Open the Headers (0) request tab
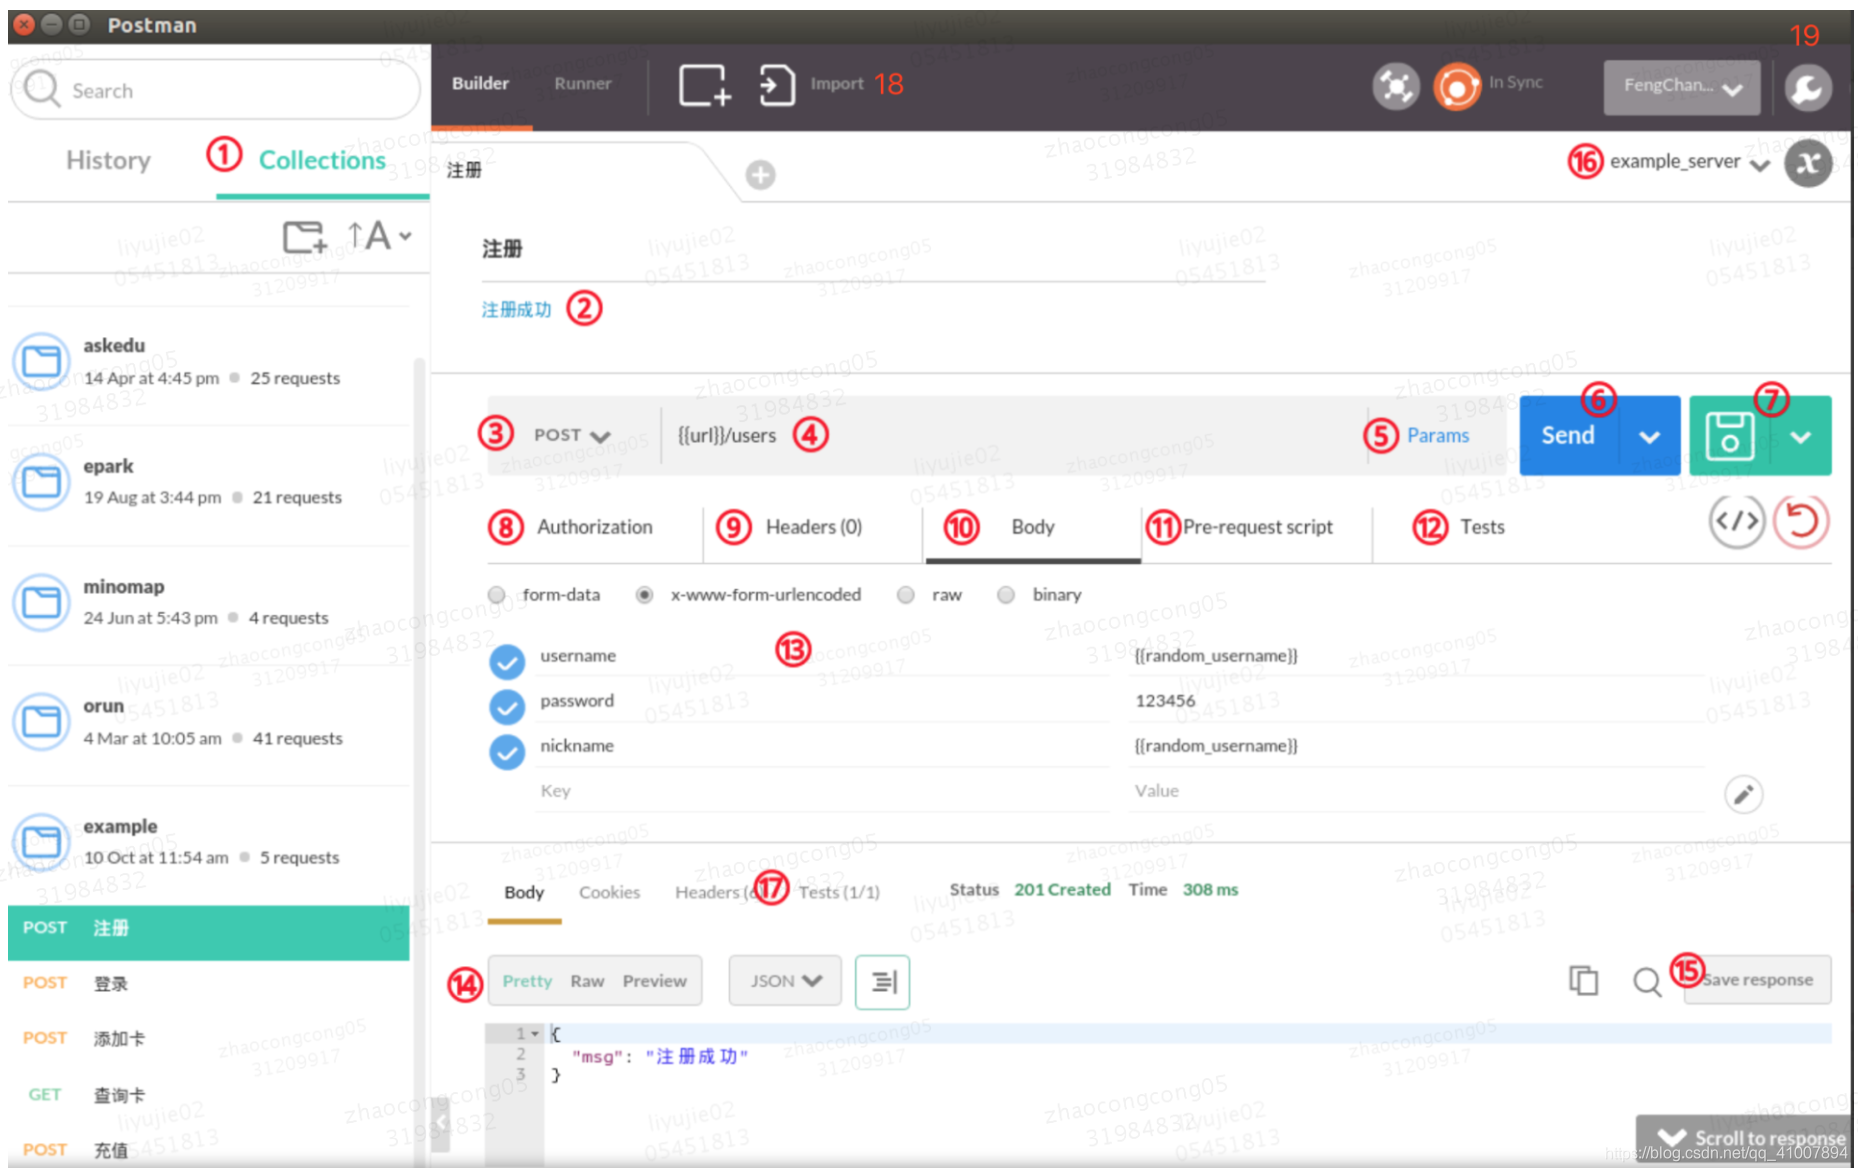The height and width of the screenshot is (1172, 1858). pos(814,527)
